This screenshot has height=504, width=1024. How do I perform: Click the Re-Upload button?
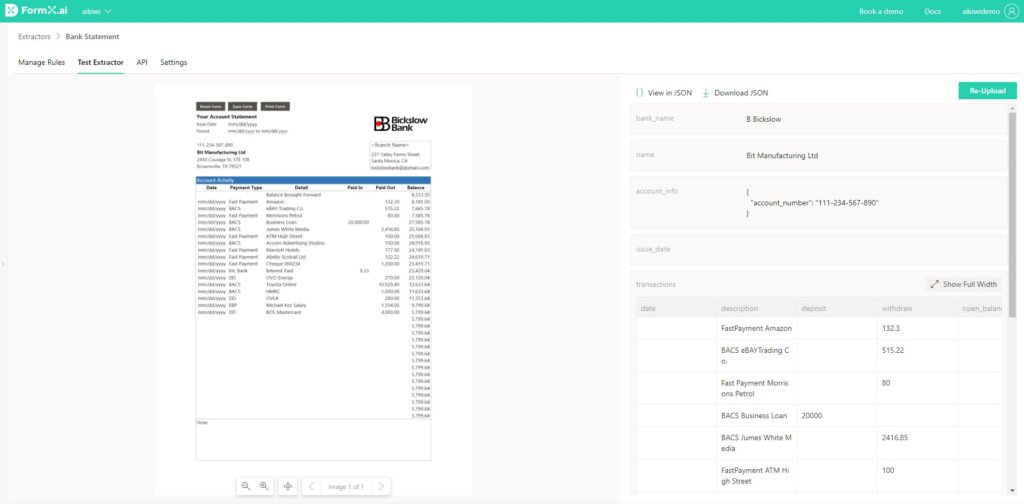tap(987, 91)
